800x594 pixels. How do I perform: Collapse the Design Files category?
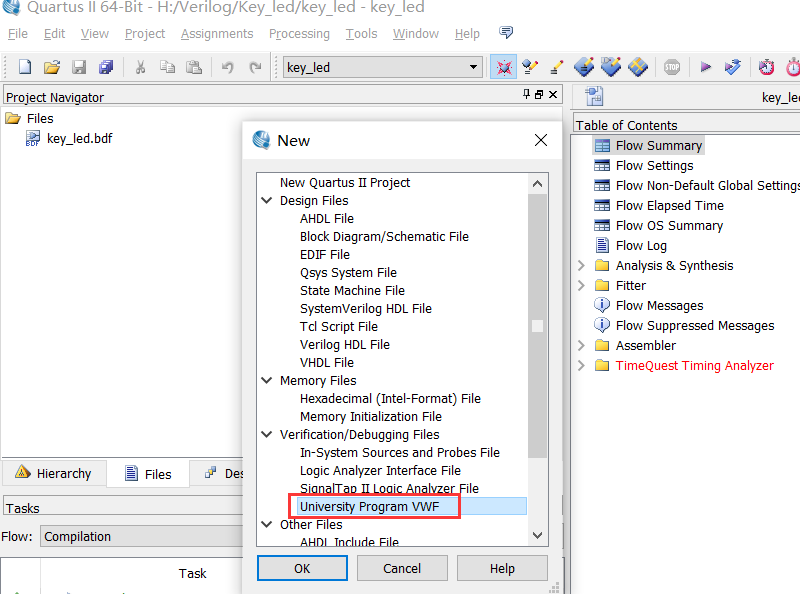tap(266, 201)
